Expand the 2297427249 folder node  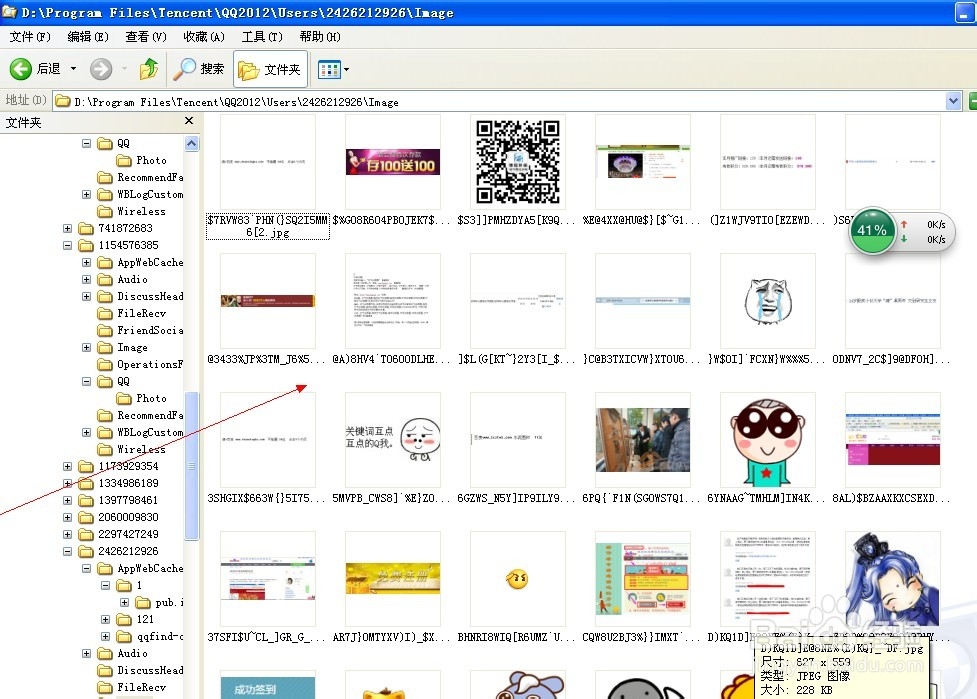click(x=67, y=535)
